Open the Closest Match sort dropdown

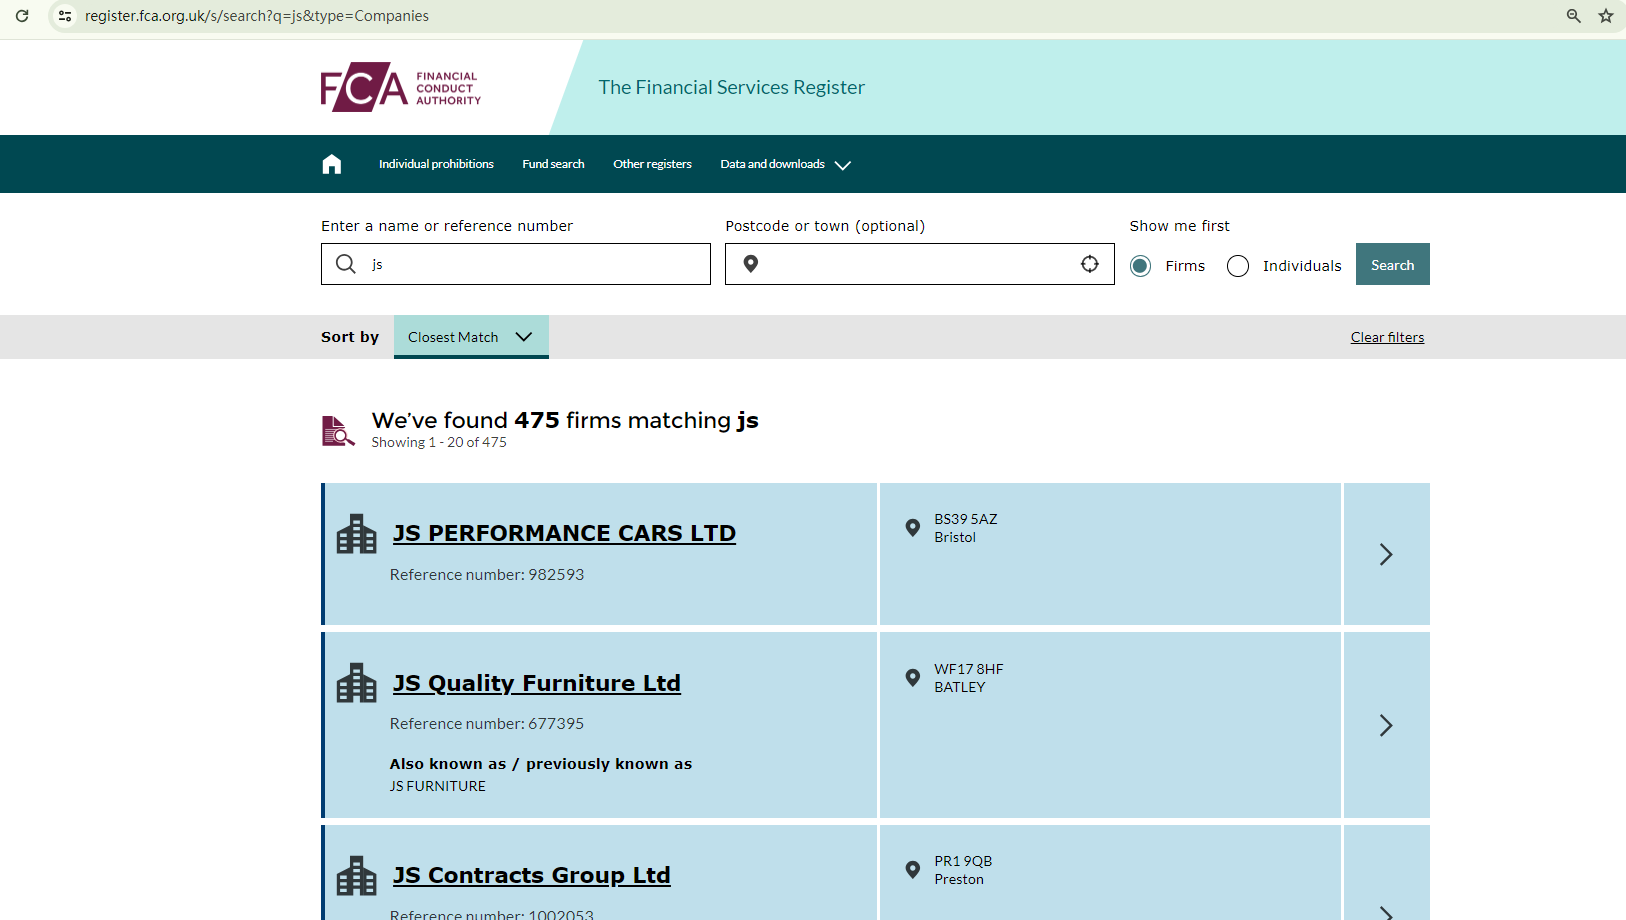coord(471,337)
